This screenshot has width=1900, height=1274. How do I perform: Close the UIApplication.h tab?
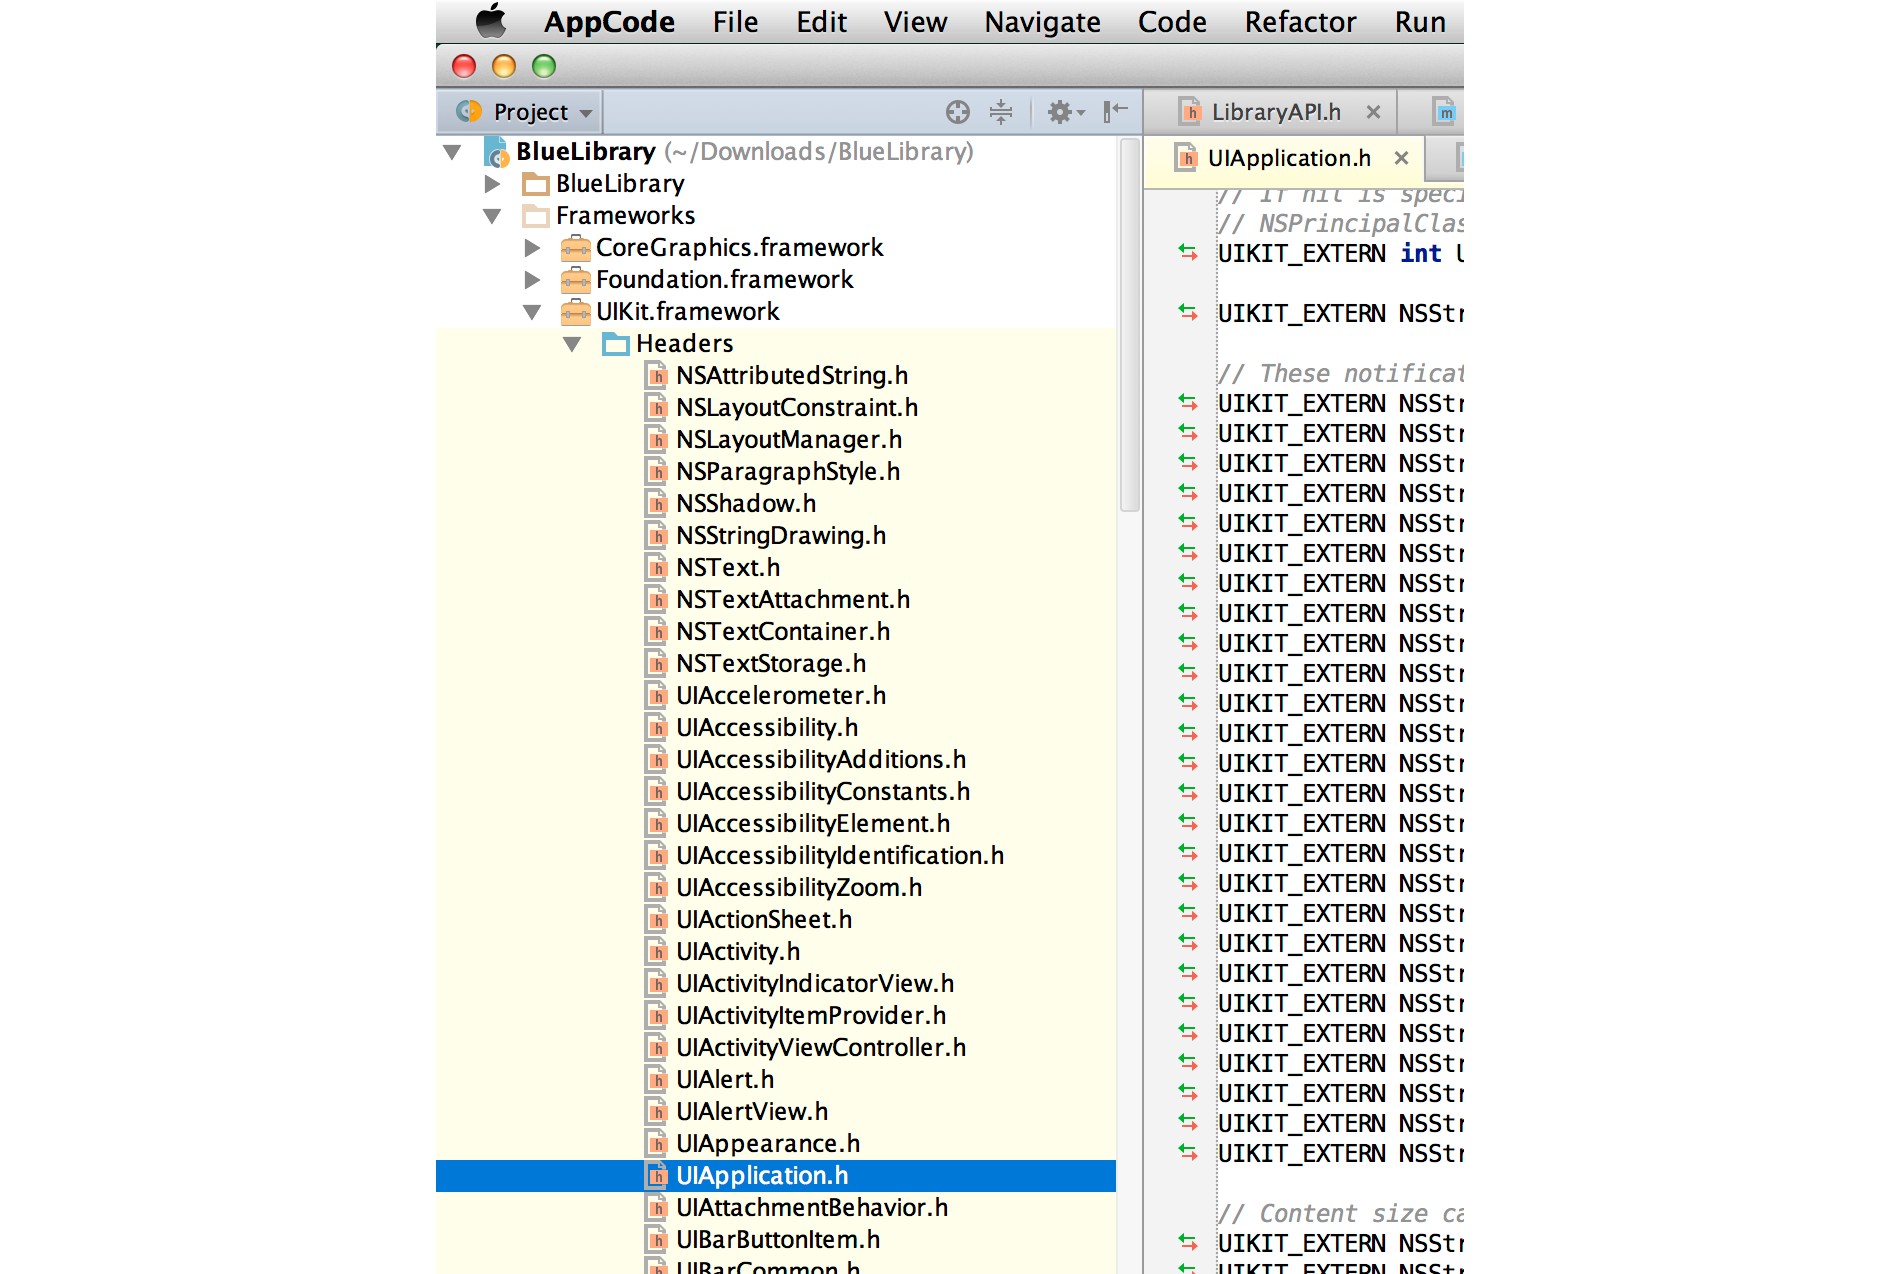(1401, 158)
